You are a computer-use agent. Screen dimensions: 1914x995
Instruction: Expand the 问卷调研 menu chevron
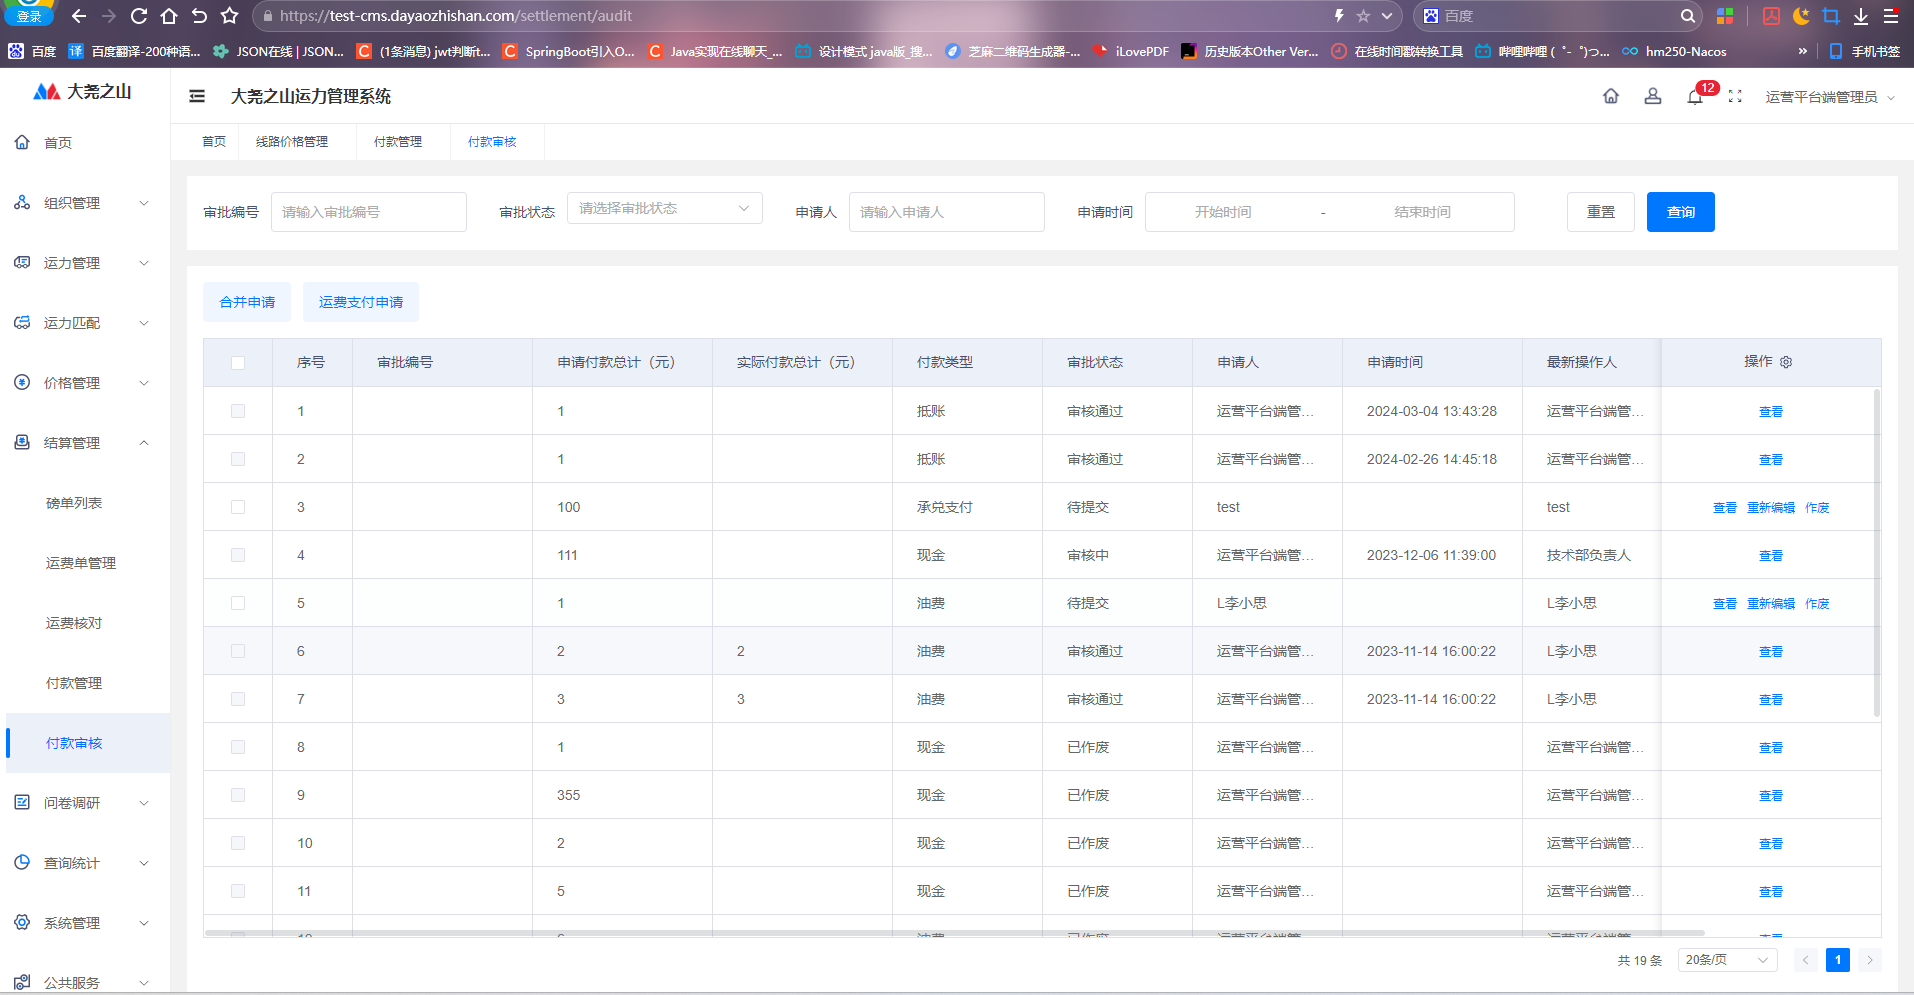coord(144,803)
